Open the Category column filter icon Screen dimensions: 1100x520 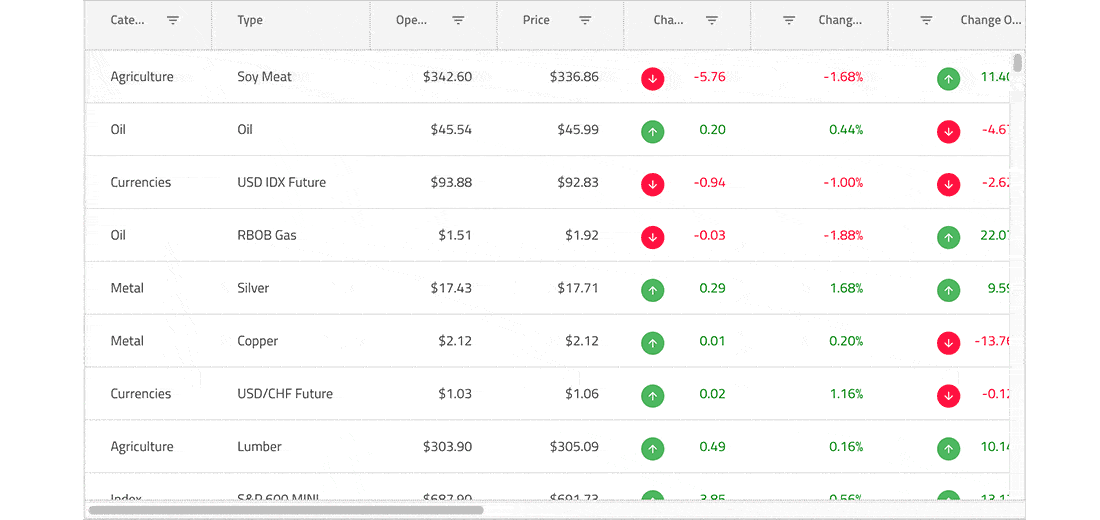[x=173, y=20]
